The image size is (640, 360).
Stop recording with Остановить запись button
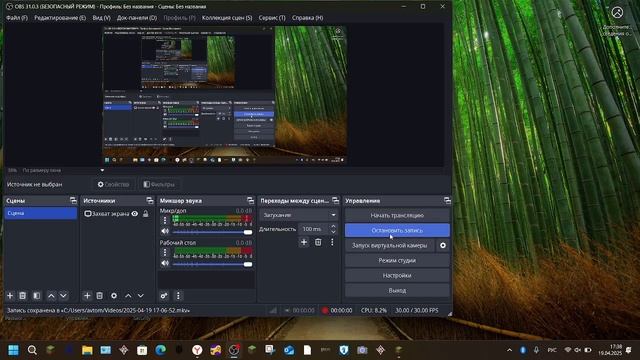tap(397, 230)
